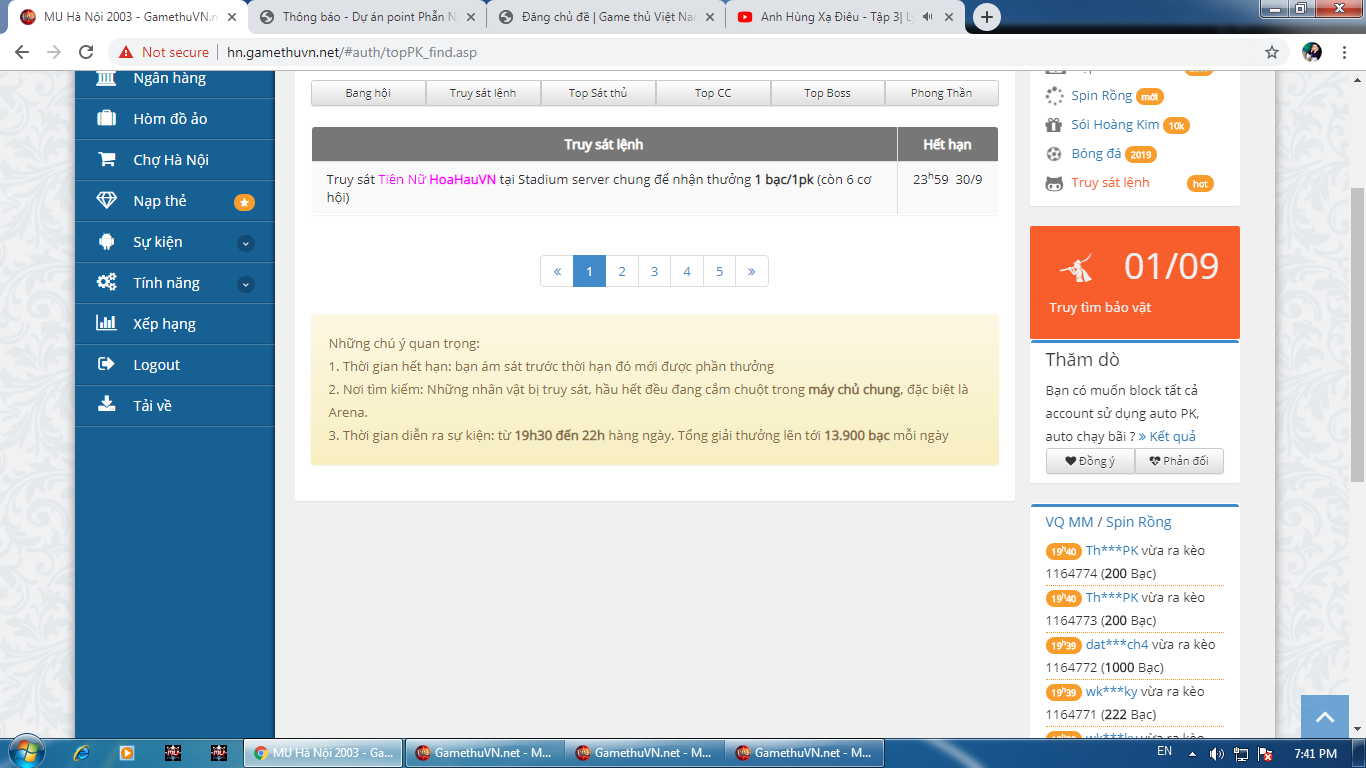The image size is (1366, 768).
Task: Vote Đồng ý in the poll
Action: (1090, 461)
